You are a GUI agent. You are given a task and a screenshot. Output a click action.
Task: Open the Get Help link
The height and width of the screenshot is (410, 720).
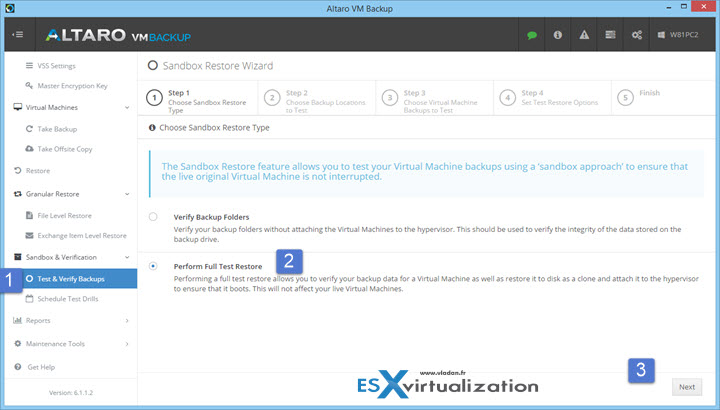tap(41, 367)
